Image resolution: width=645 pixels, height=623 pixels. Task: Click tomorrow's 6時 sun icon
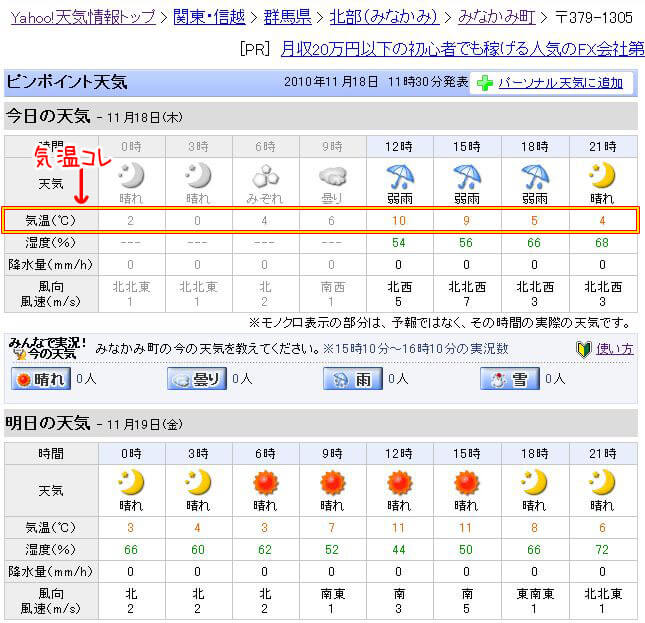[x=265, y=483]
